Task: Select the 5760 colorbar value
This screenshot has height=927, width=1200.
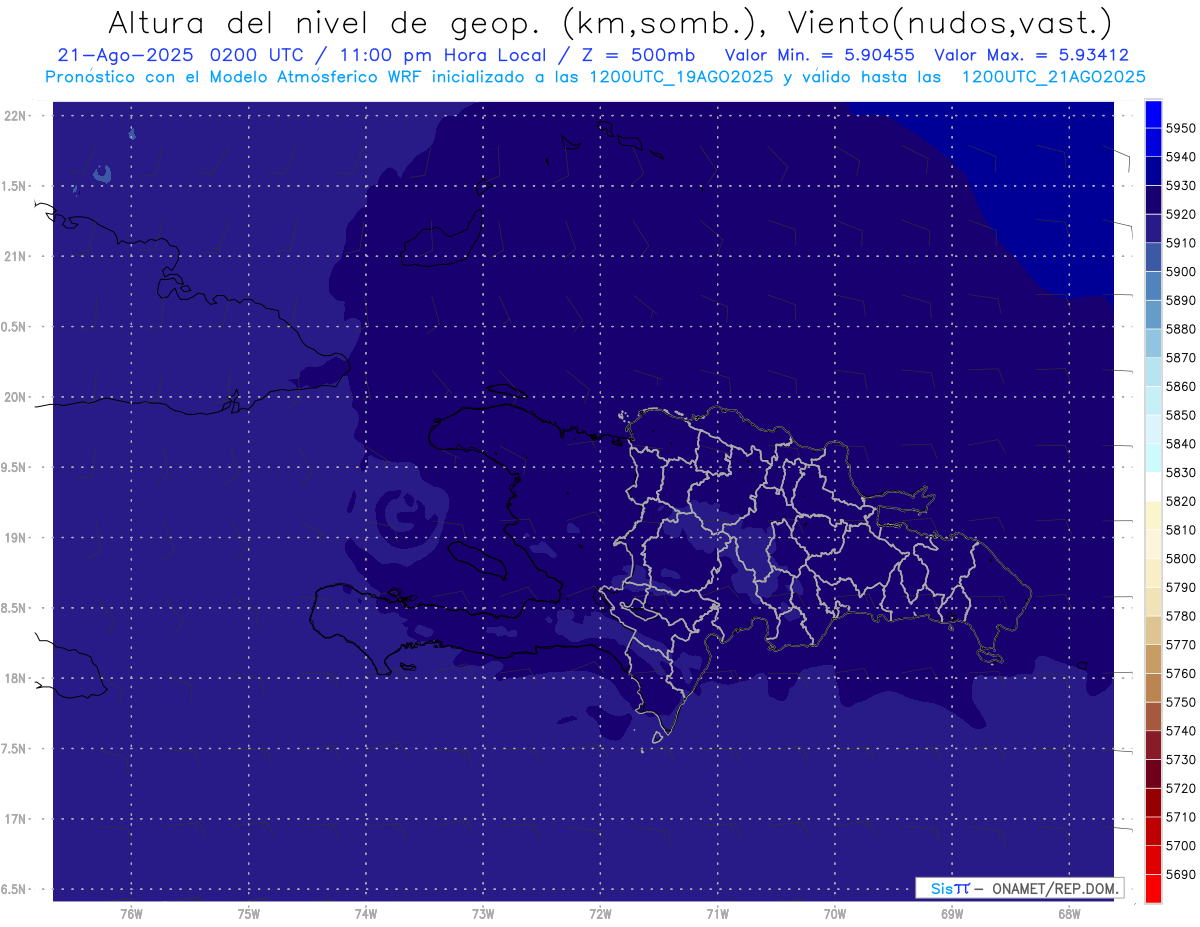Action: 1181,674
